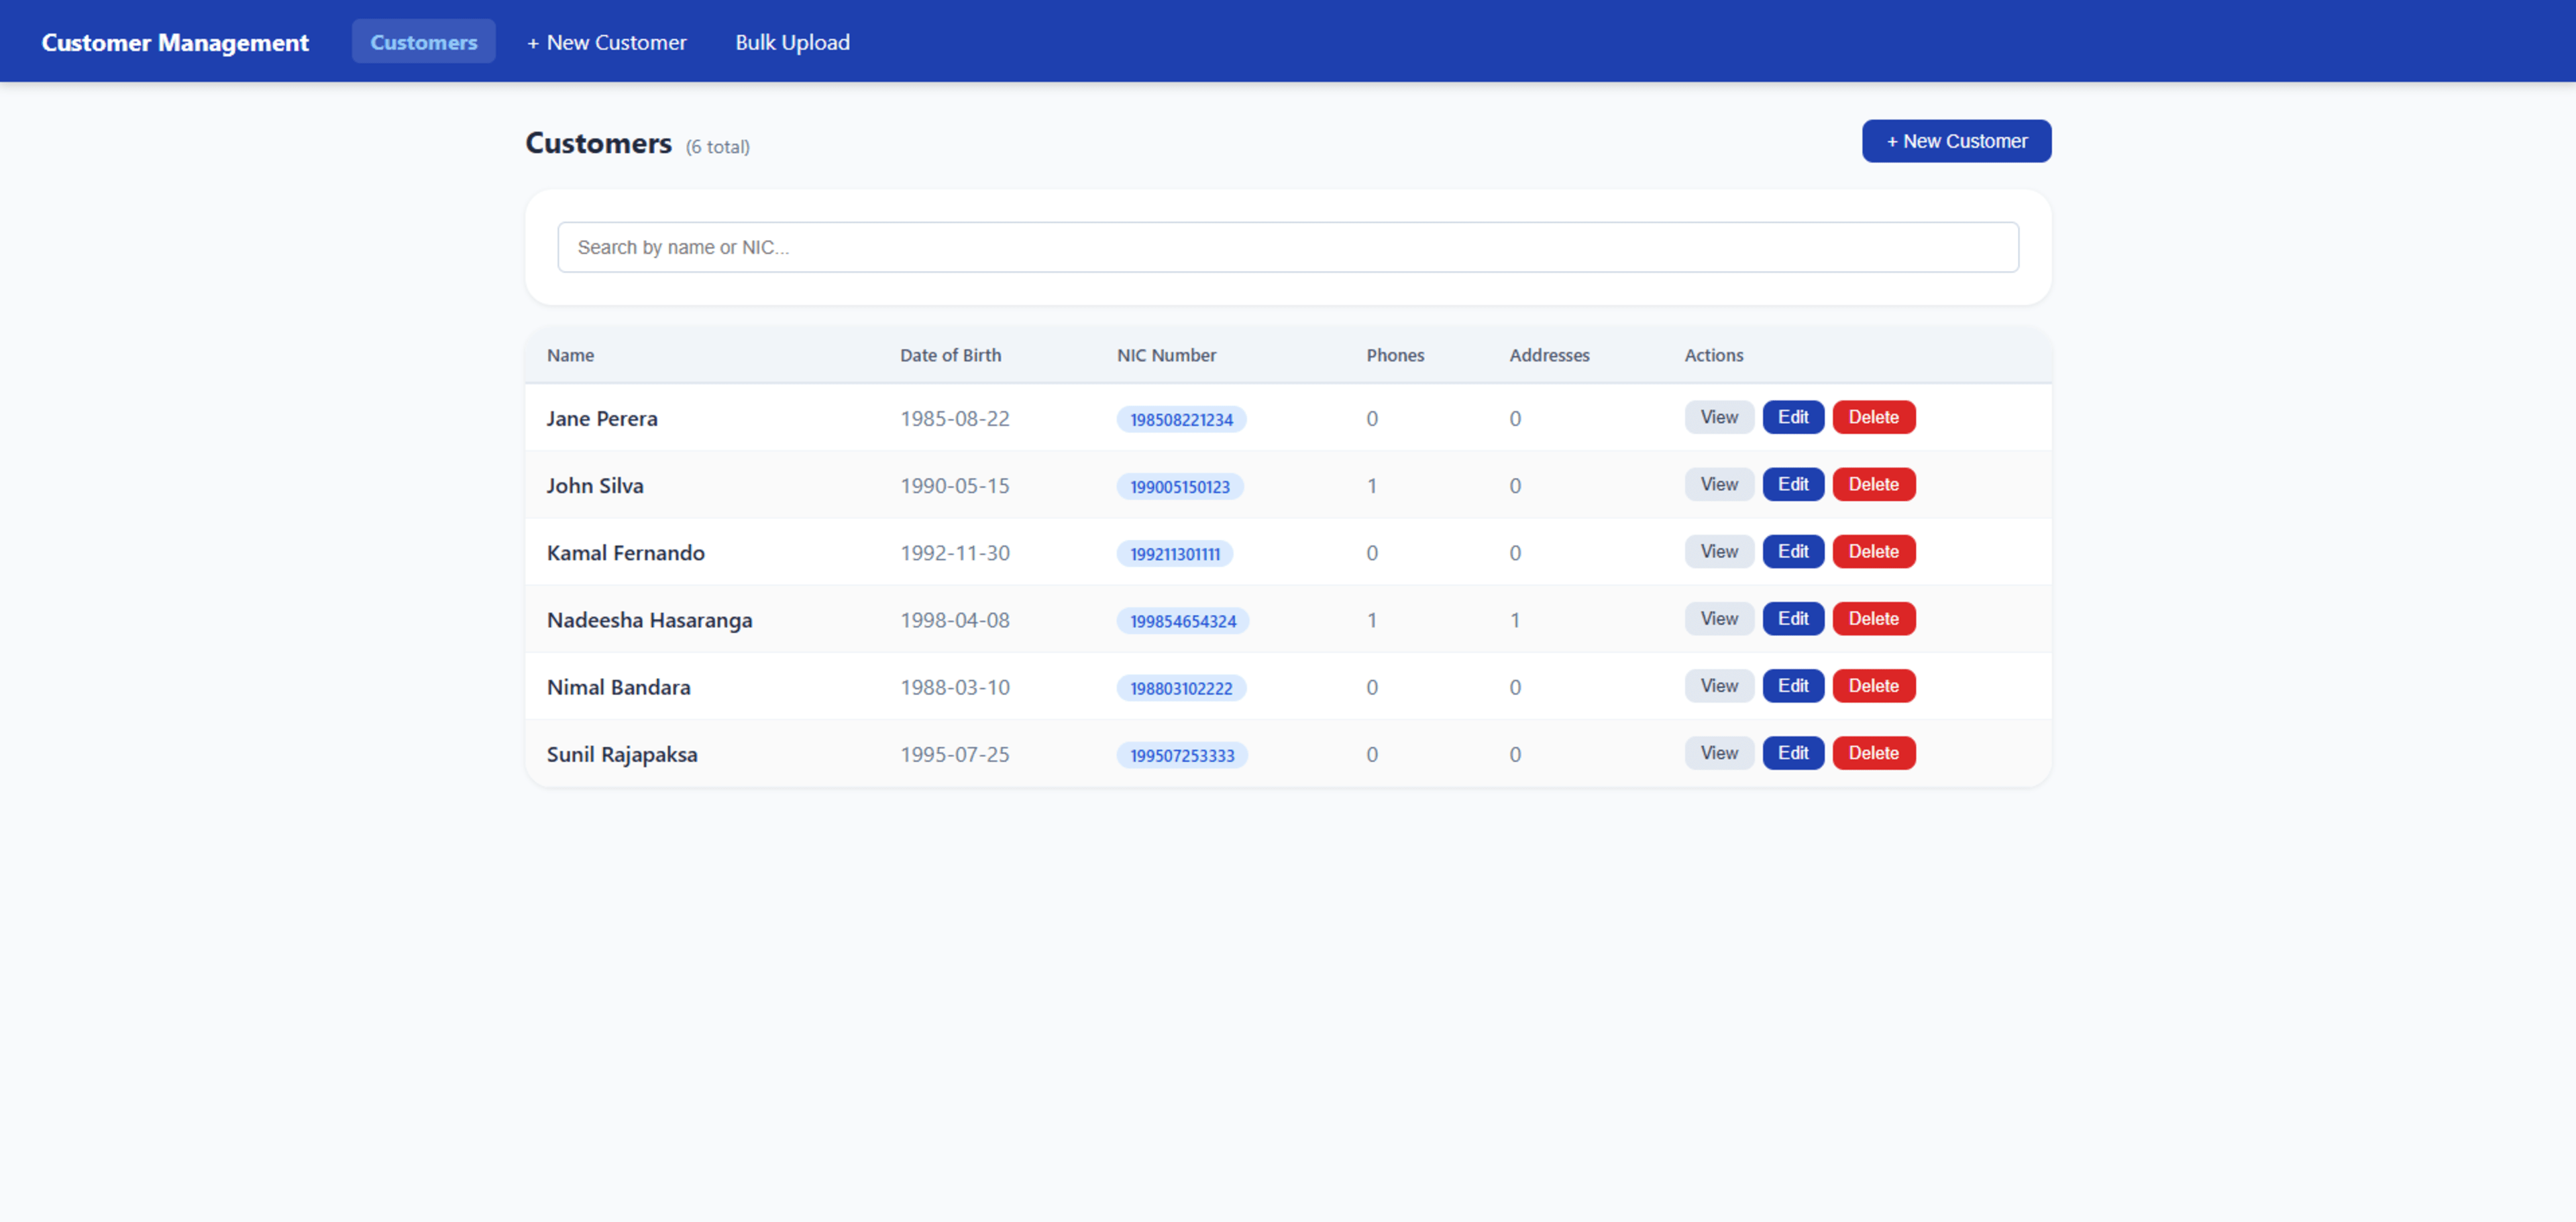Screen dimensions: 2576x1222
Task: Click the 'Name' column header
Action: pyautogui.click(x=570, y=355)
